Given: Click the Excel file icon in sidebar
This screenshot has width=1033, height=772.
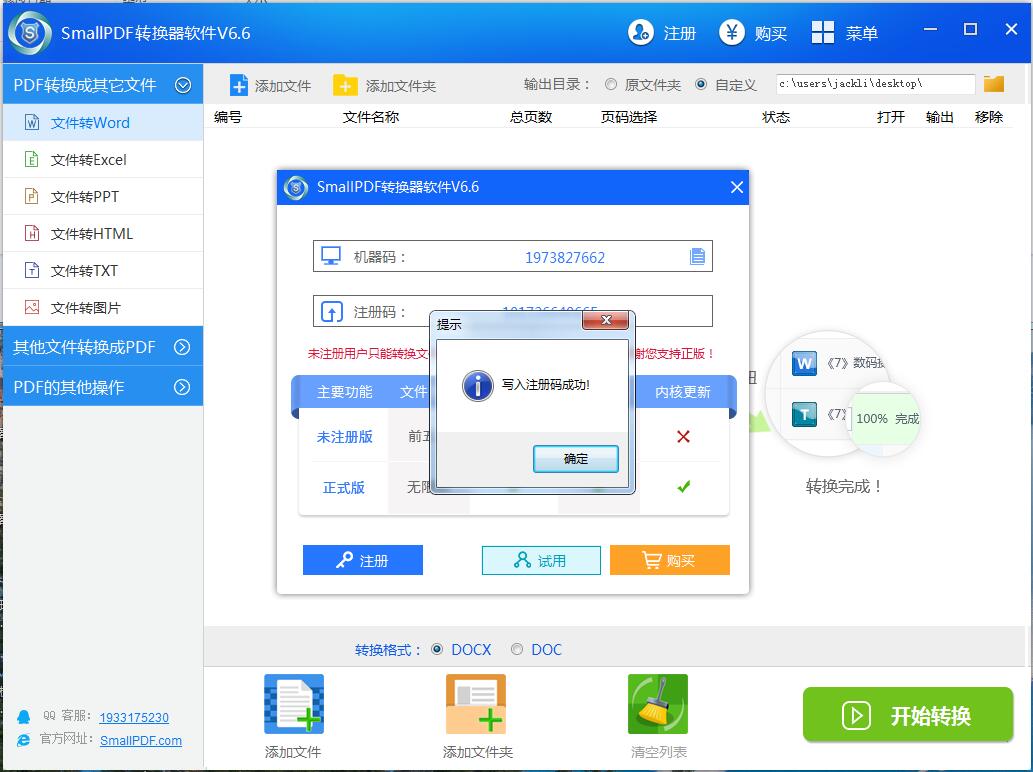Looking at the screenshot, I should coord(32,159).
